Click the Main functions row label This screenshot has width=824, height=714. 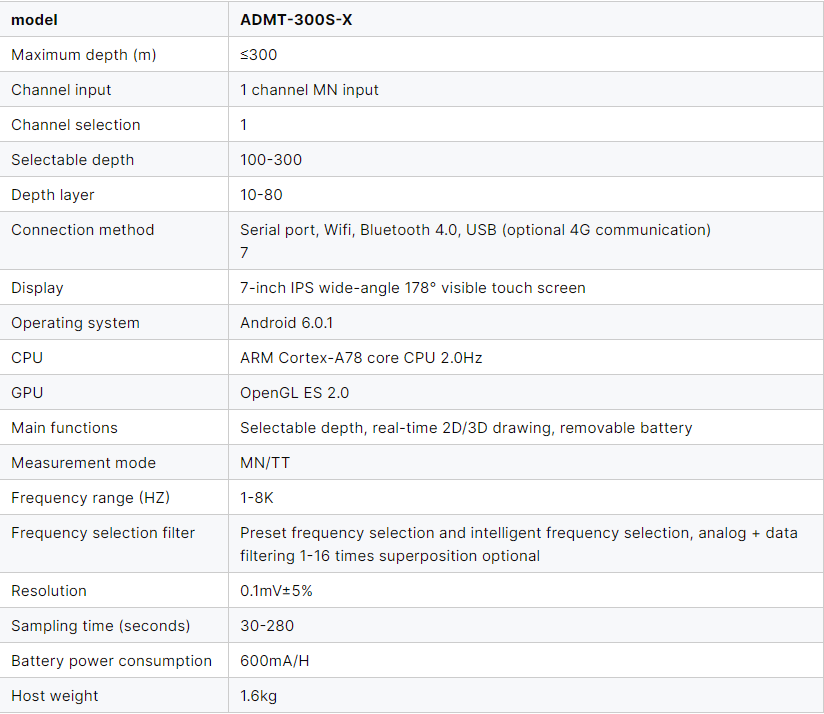pos(64,428)
